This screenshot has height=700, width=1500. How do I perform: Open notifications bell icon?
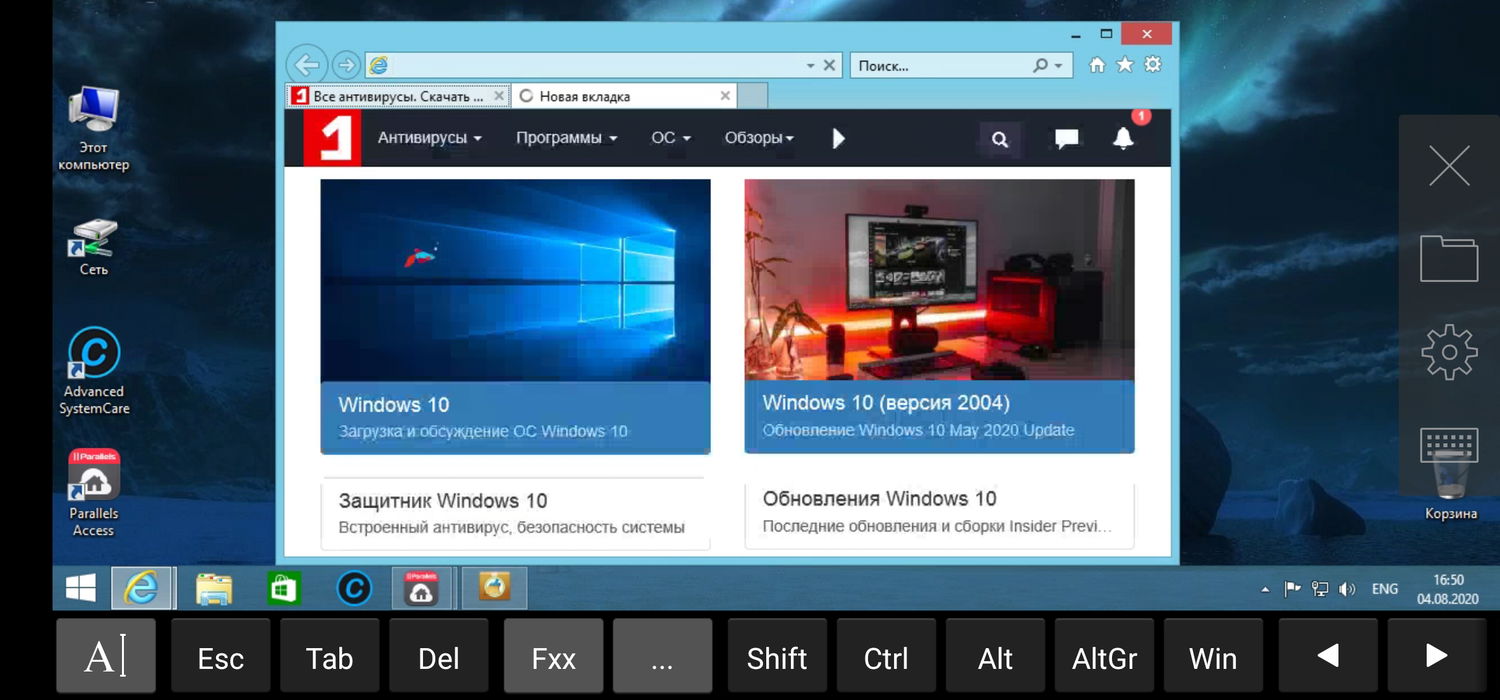[1124, 138]
